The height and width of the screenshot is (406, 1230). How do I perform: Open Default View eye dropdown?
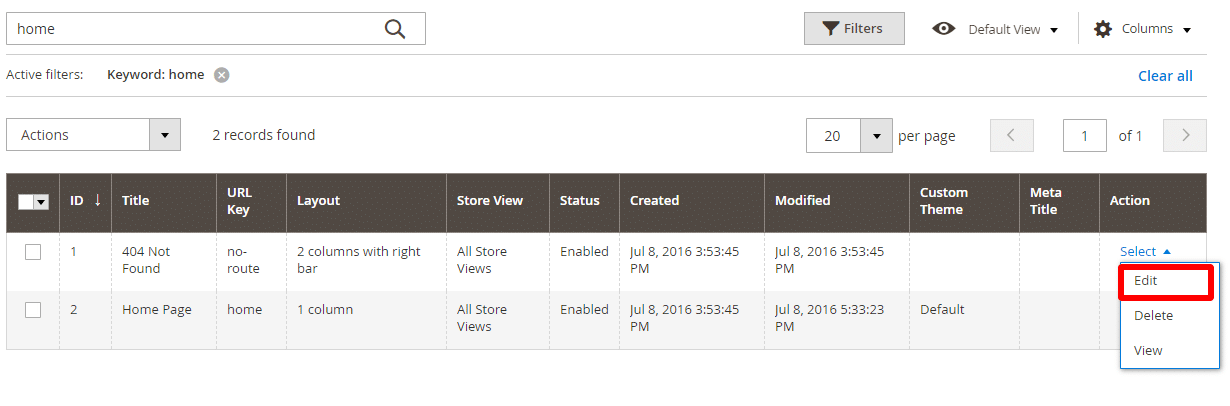click(x=995, y=29)
